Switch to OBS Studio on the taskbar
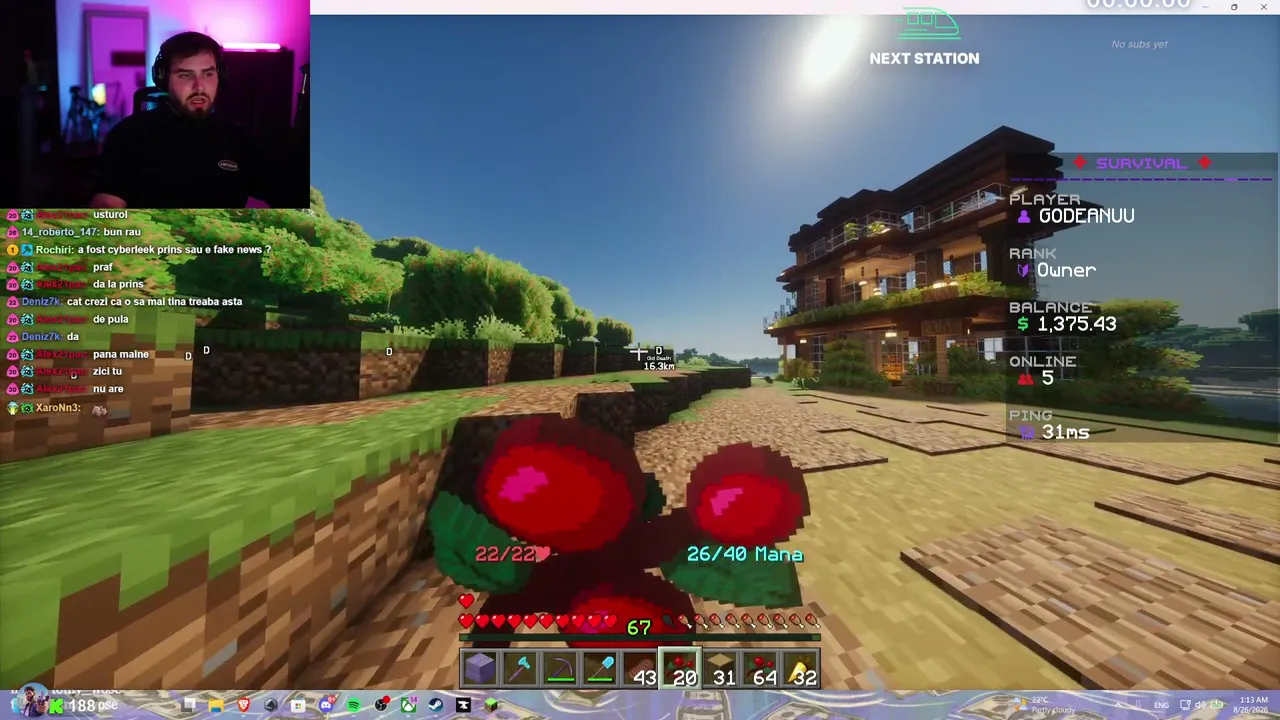The image size is (1280, 720). 381,706
